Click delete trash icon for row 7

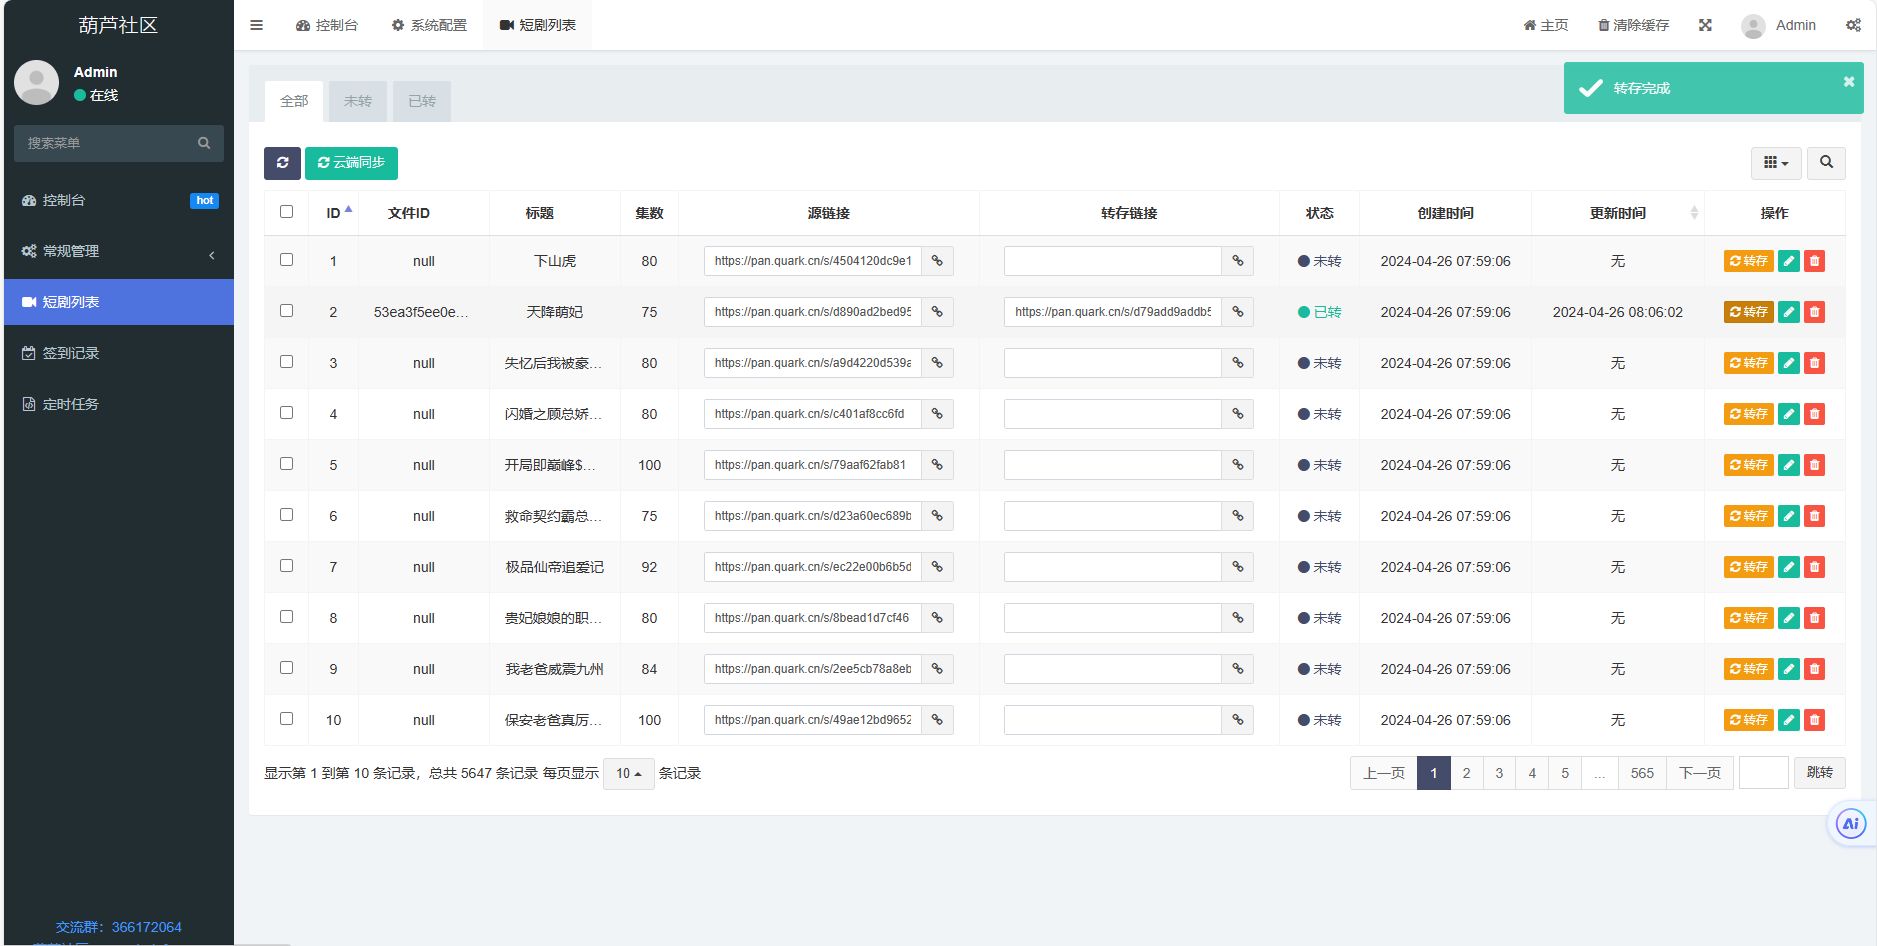click(x=1814, y=567)
